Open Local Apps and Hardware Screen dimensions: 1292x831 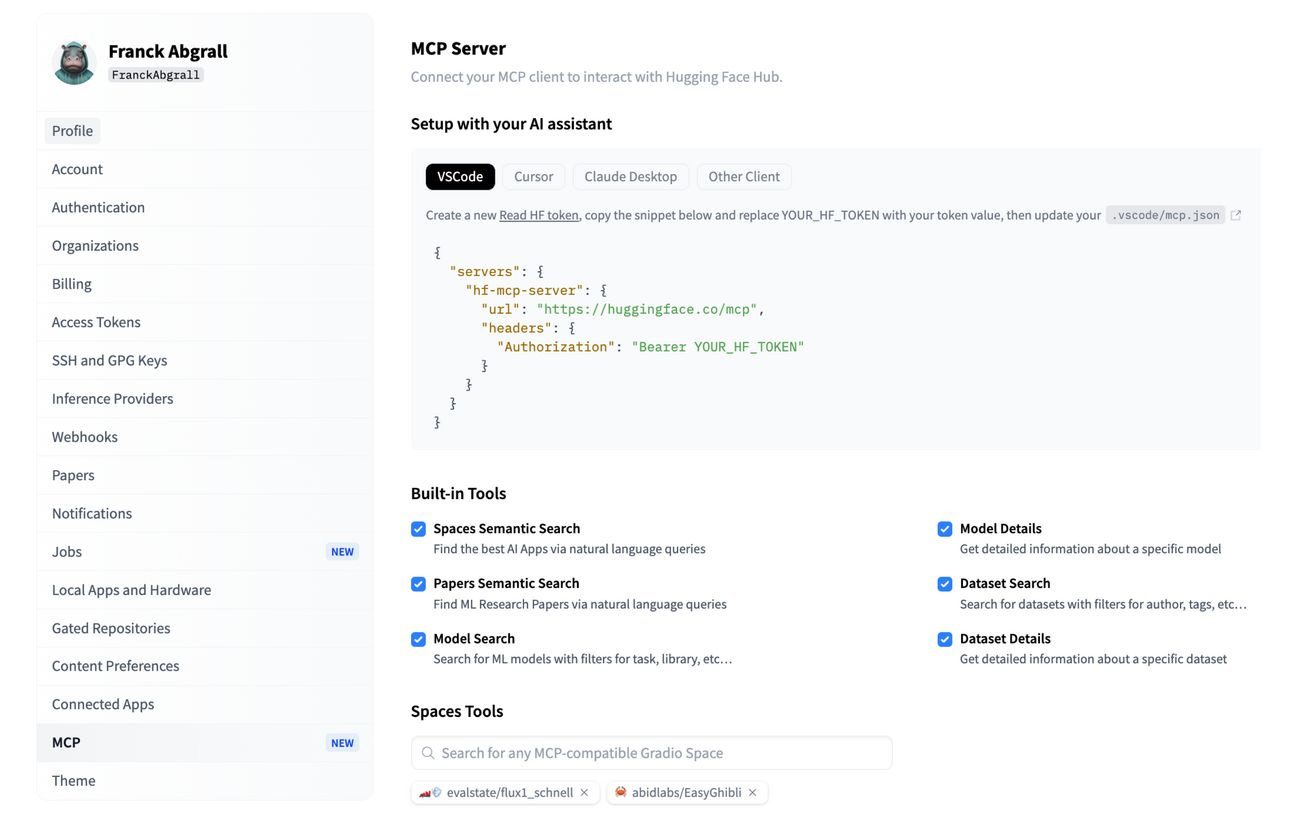(205, 590)
